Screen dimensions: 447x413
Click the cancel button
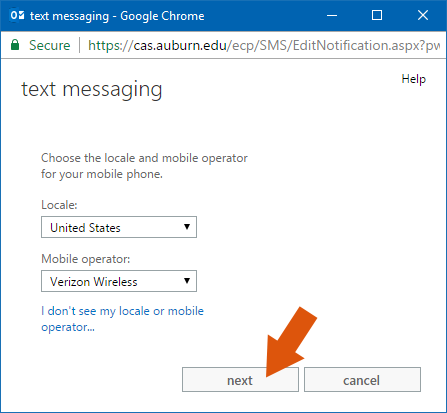click(x=362, y=380)
